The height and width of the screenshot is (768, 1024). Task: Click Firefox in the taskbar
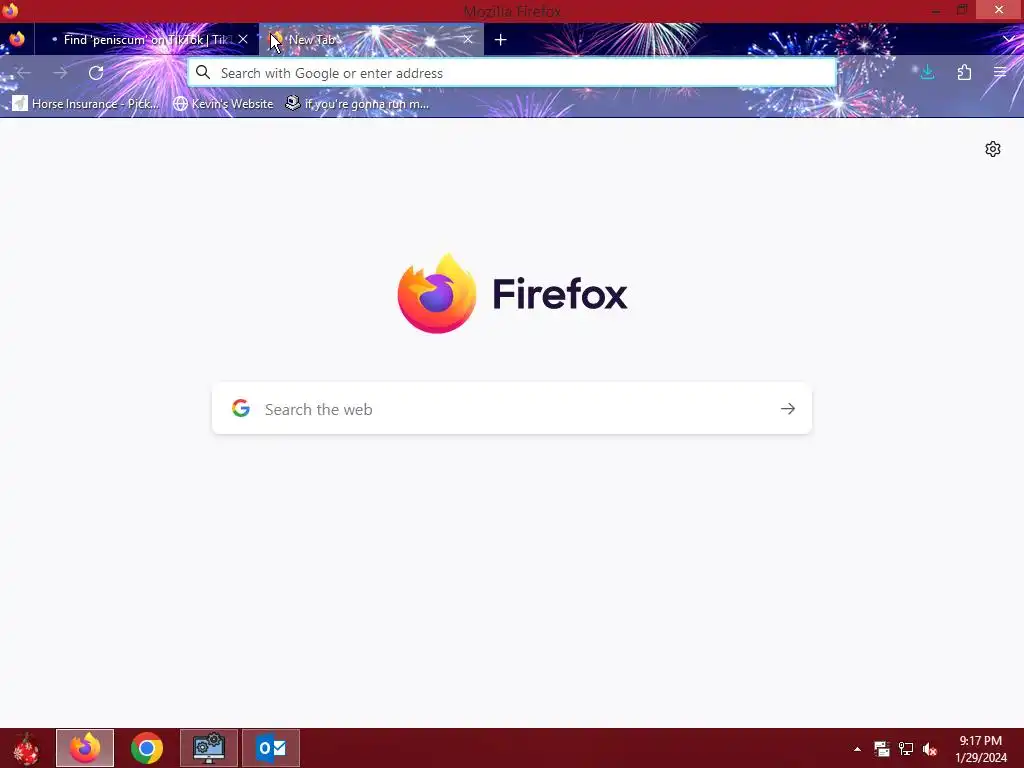pos(85,748)
